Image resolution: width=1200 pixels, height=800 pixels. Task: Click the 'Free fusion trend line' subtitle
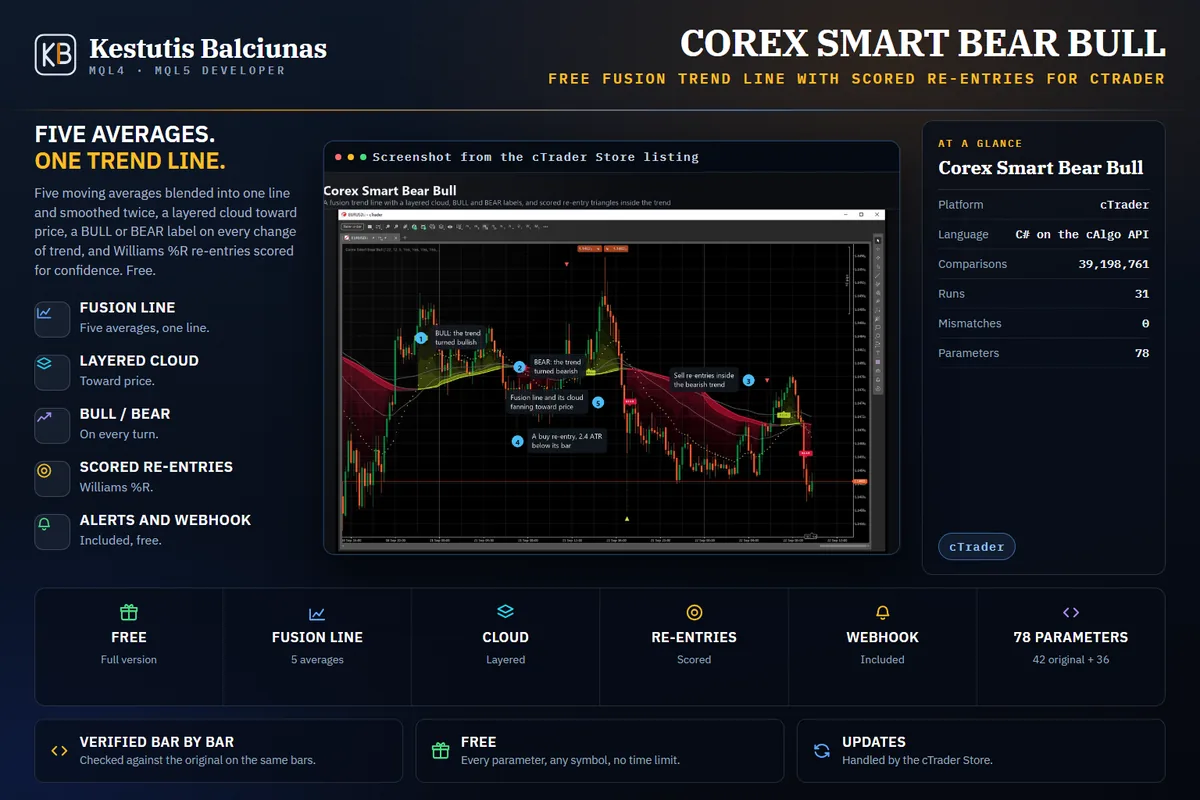pyautogui.click(x=857, y=78)
